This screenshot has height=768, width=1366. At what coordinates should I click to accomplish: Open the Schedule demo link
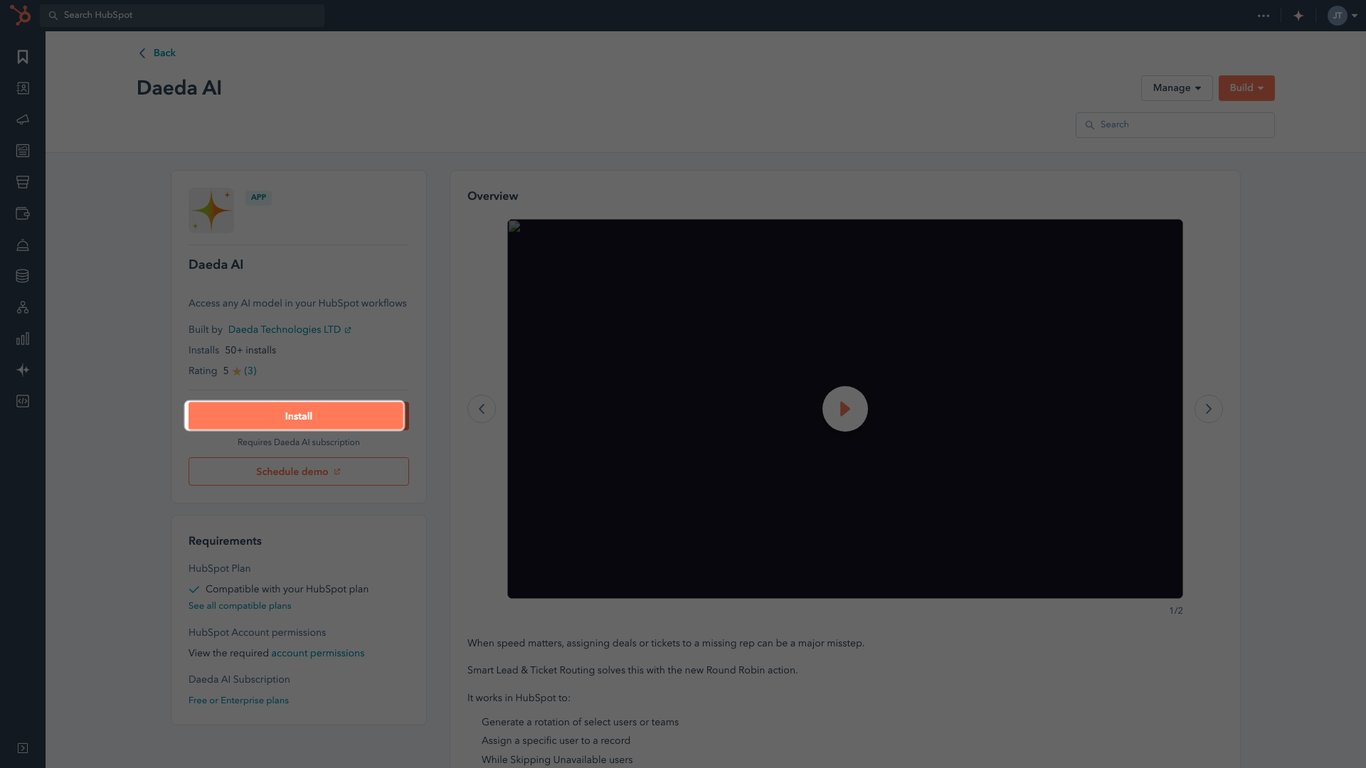pyautogui.click(x=298, y=470)
